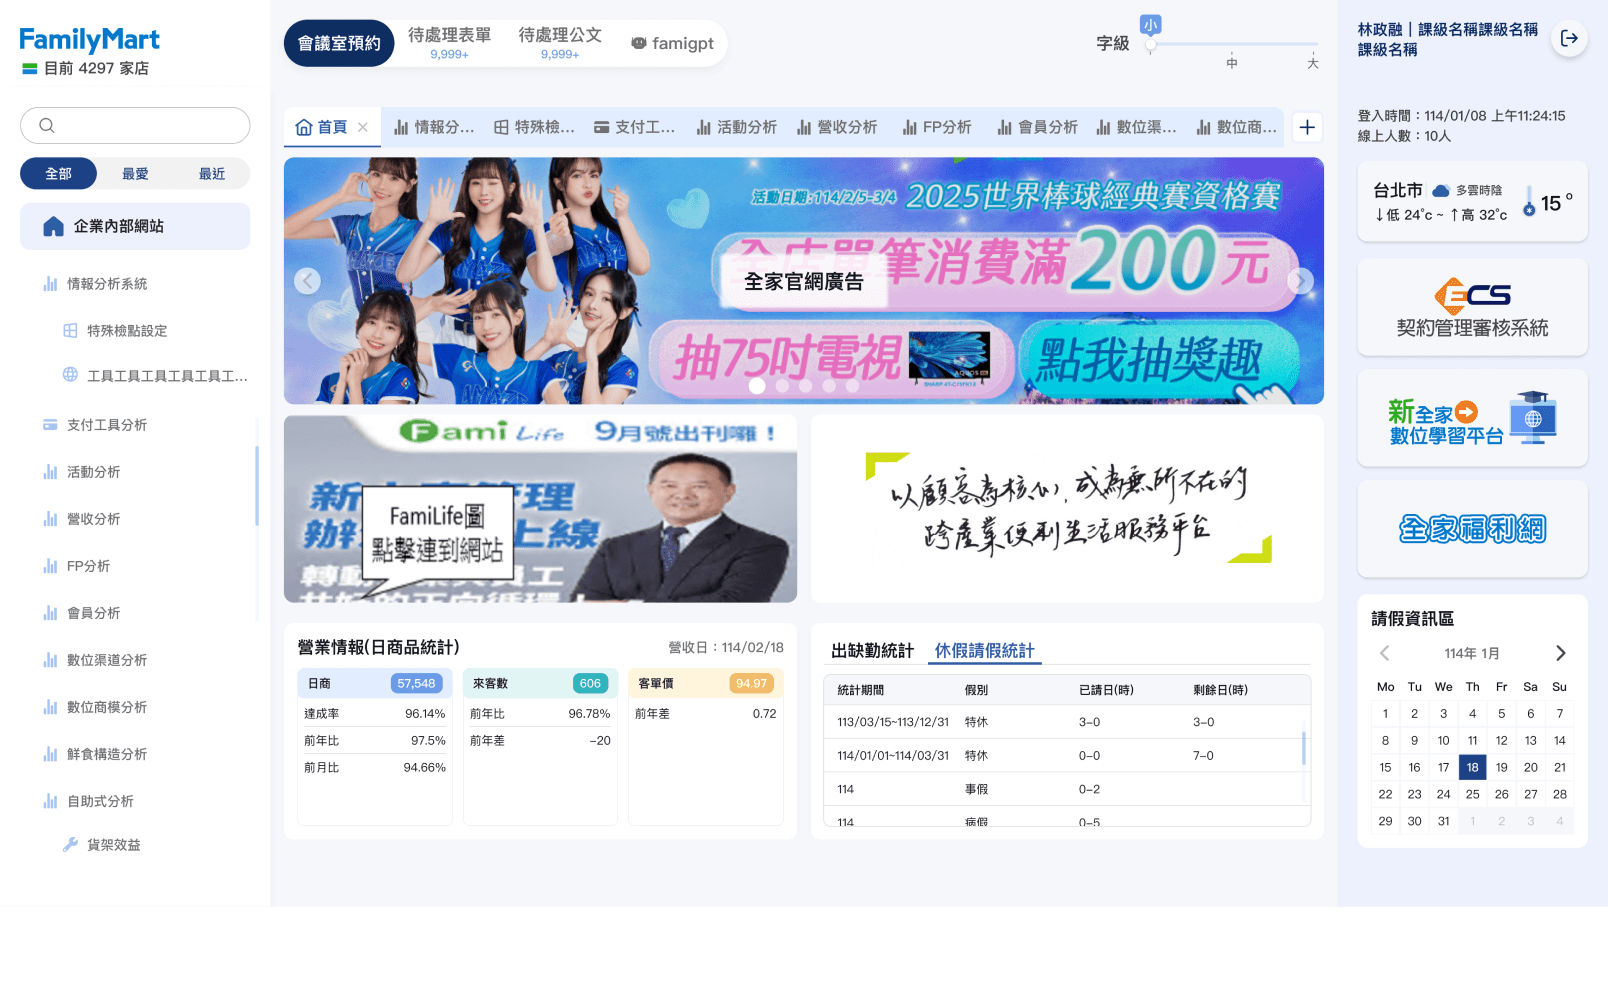Screen dimensions: 1608x1008
Task: Select the 全部 filter
Action: 58,174
